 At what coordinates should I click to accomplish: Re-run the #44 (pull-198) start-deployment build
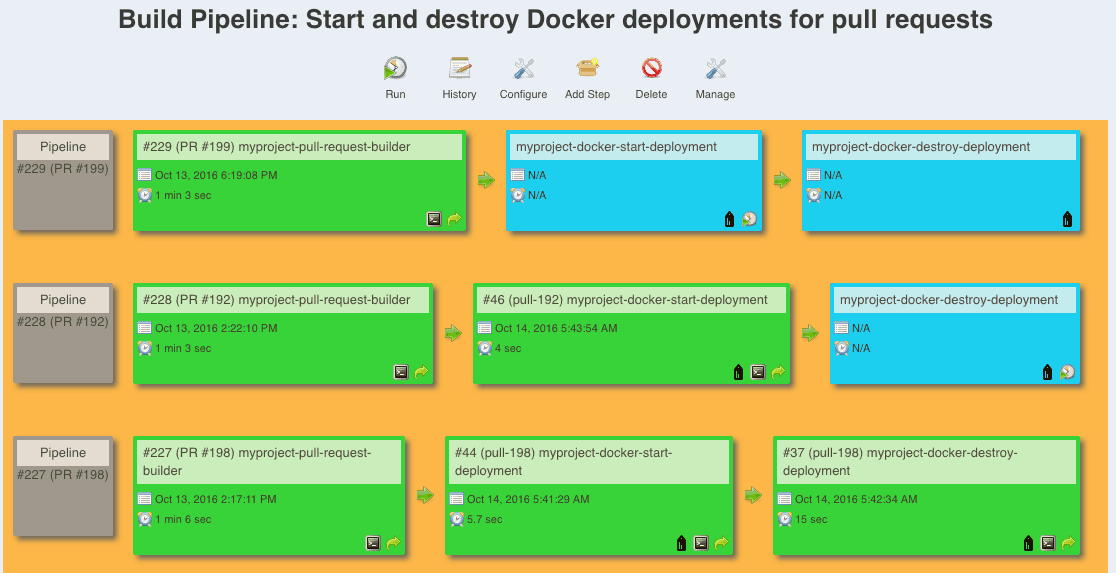coord(721,544)
